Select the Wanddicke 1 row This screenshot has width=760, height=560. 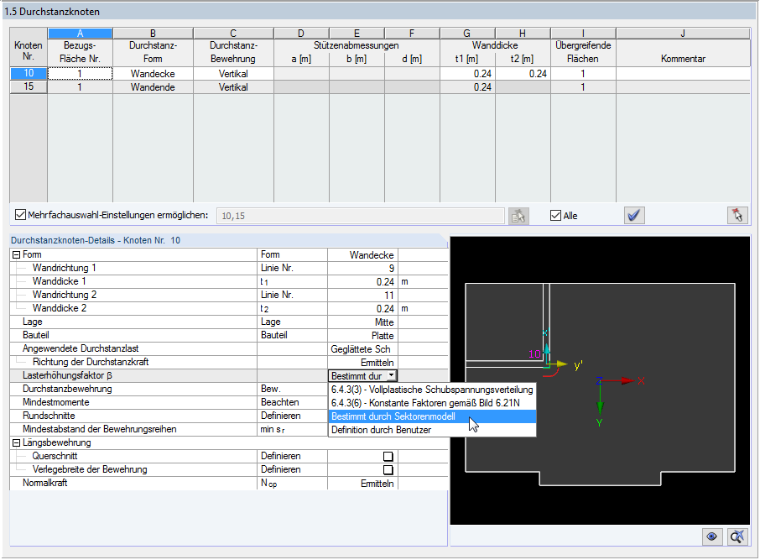(x=229, y=282)
